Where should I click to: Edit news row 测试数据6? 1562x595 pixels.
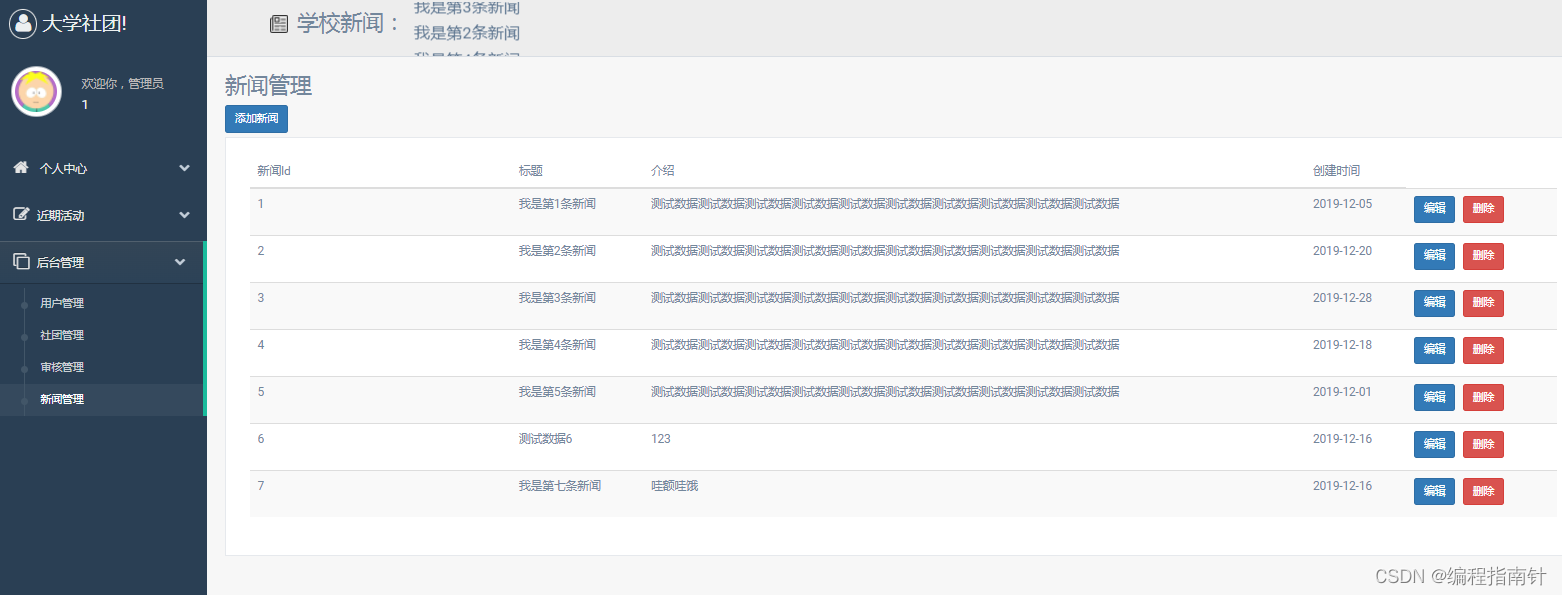(x=1434, y=444)
